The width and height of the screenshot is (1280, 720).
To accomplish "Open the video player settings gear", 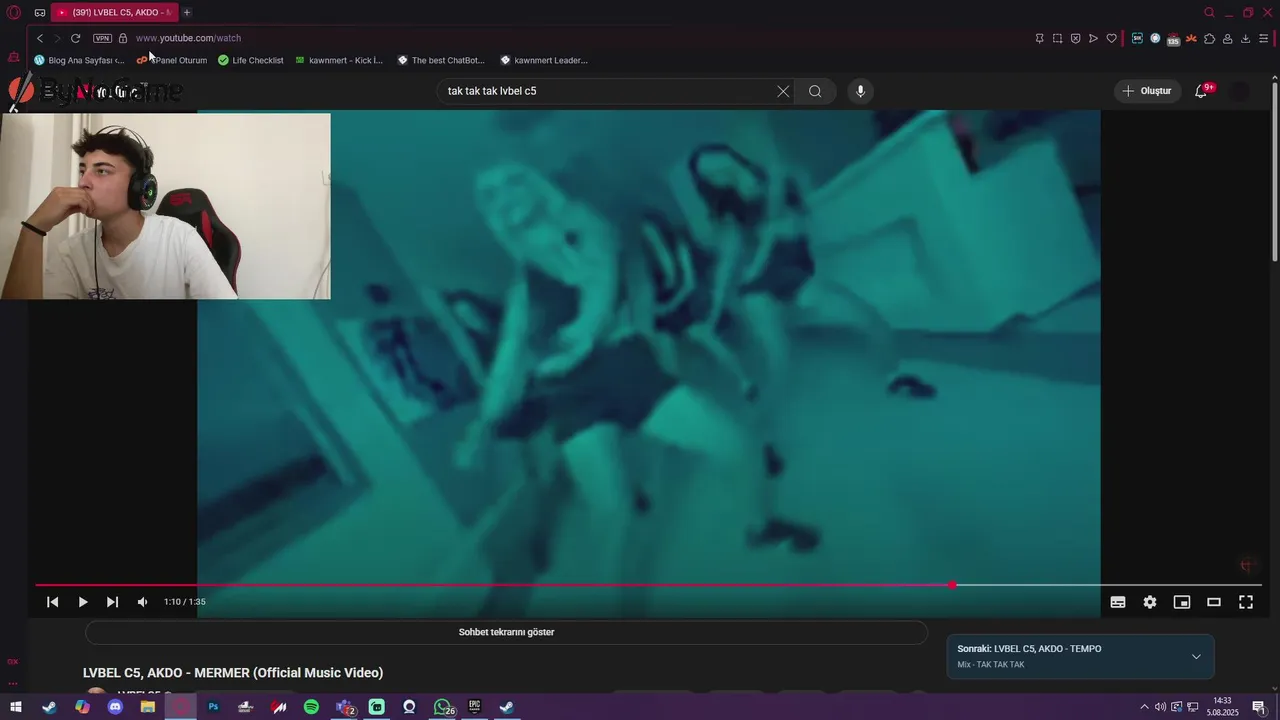I will click(x=1150, y=602).
